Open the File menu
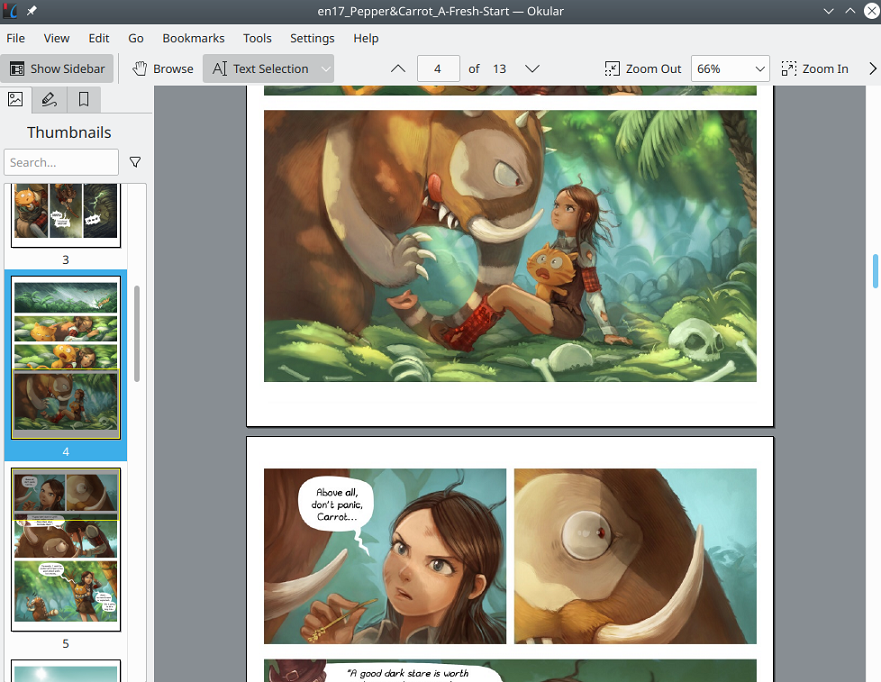The image size is (881, 682). tap(16, 38)
